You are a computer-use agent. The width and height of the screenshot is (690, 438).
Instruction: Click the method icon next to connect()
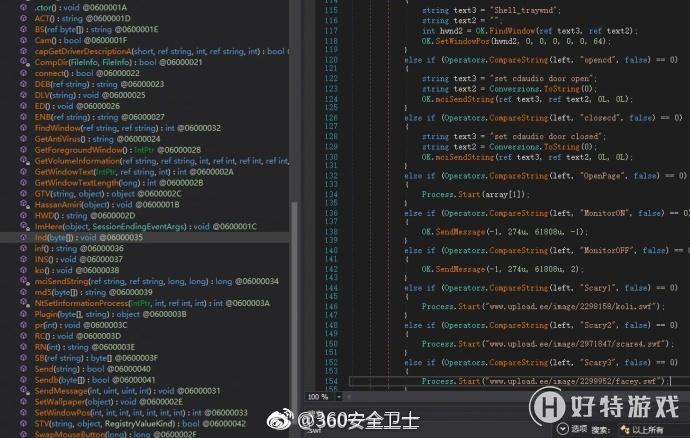pyautogui.click(x=23, y=73)
